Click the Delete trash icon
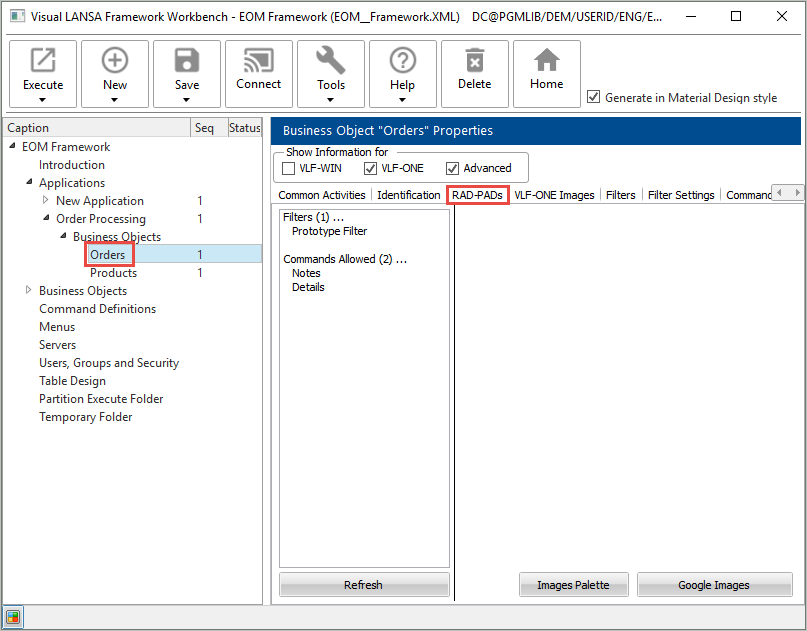 475,62
